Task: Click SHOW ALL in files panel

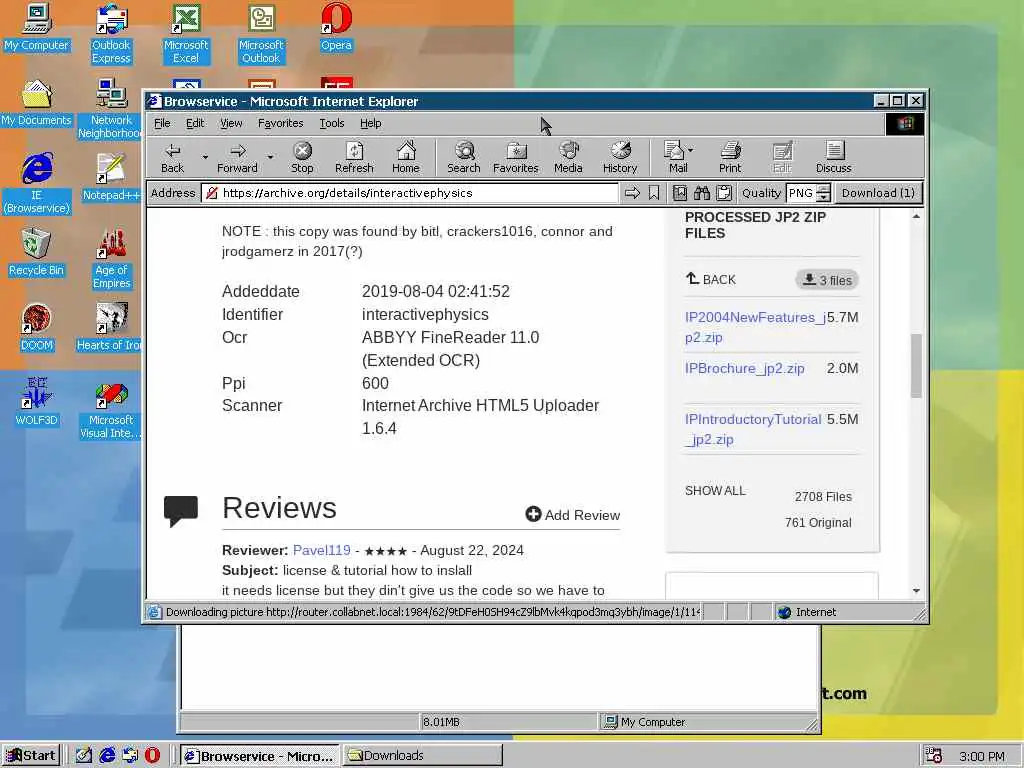Action: [715, 490]
